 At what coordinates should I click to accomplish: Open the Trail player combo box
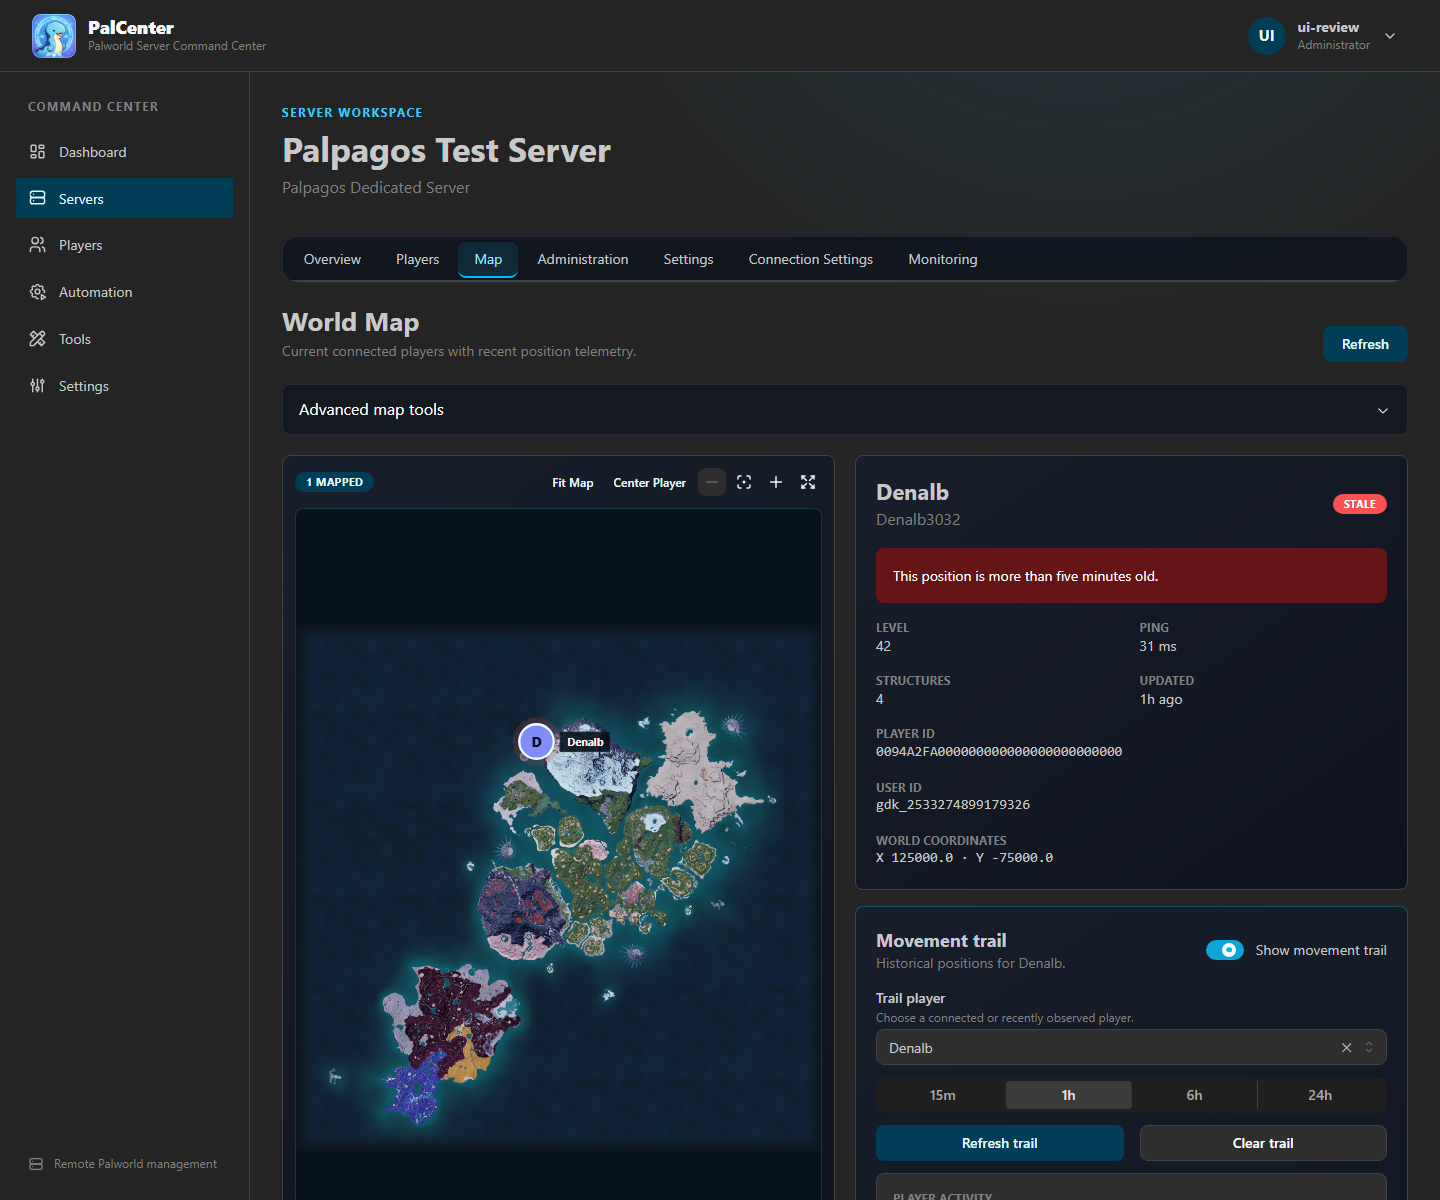click(1131, 1048)
